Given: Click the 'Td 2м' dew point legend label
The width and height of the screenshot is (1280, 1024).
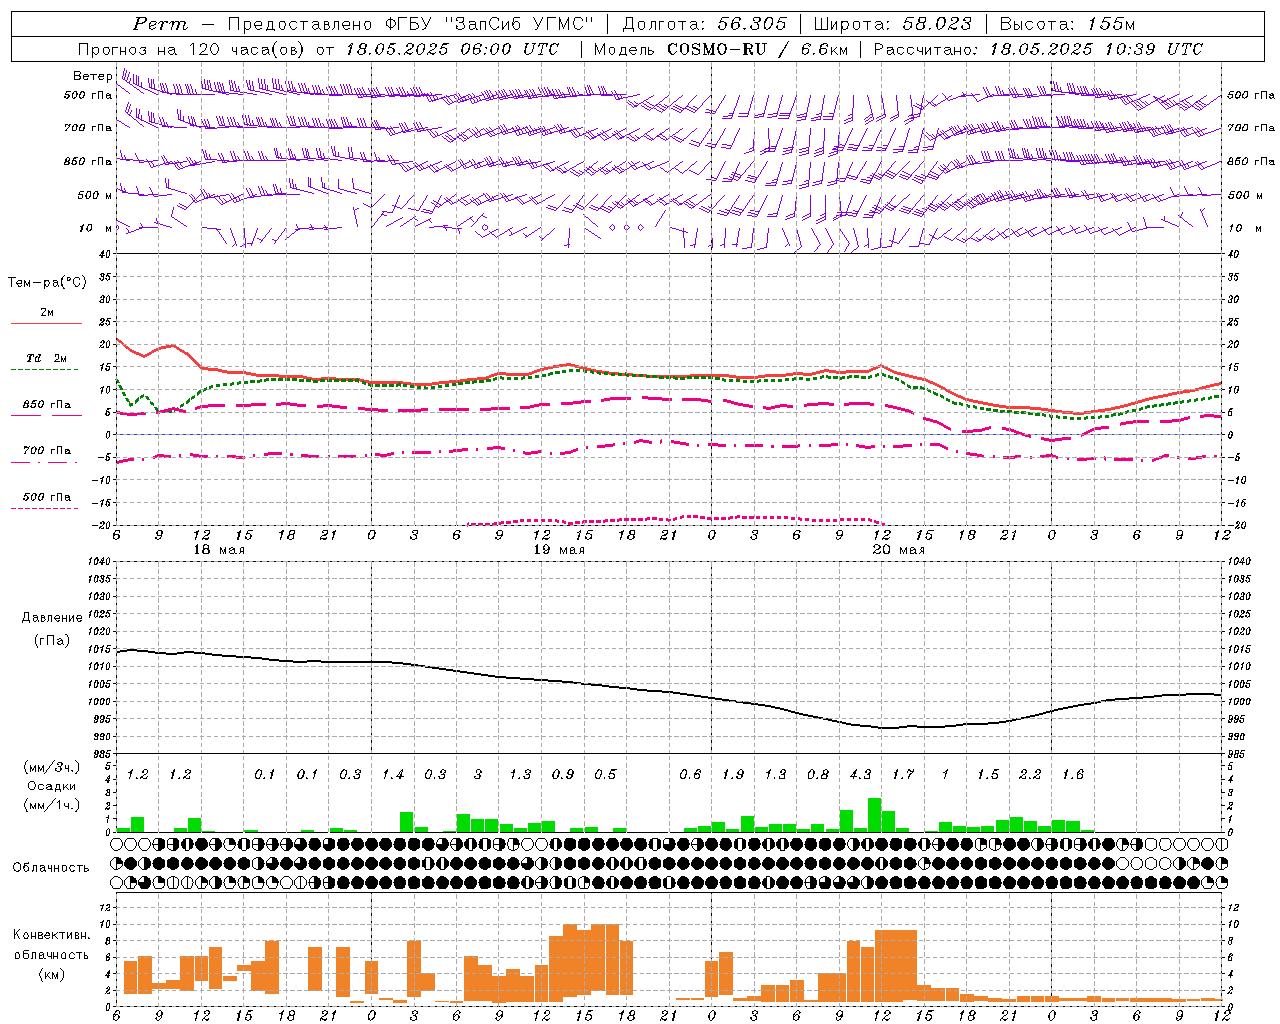Looking at the screenshot, I should [x=46, y=358].
